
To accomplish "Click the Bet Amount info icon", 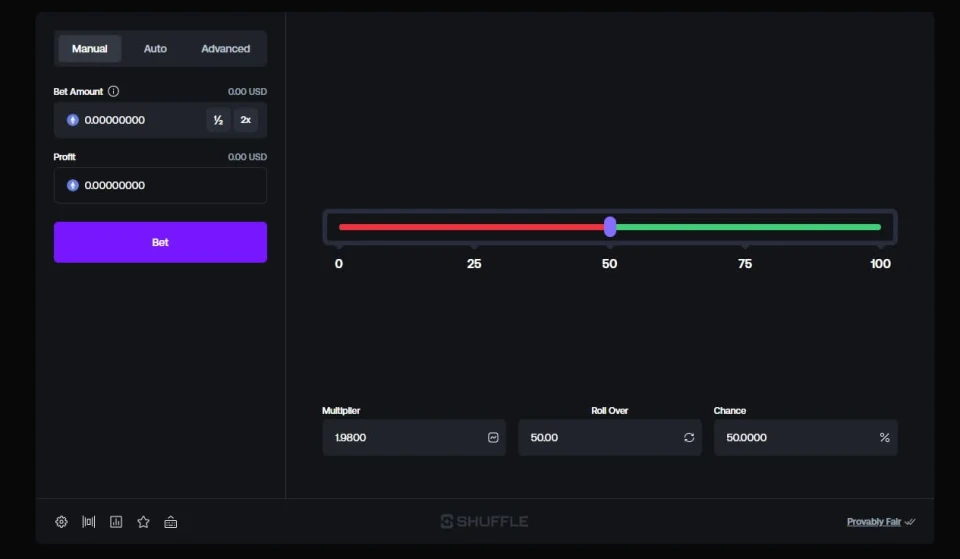I will pos(113,91).
